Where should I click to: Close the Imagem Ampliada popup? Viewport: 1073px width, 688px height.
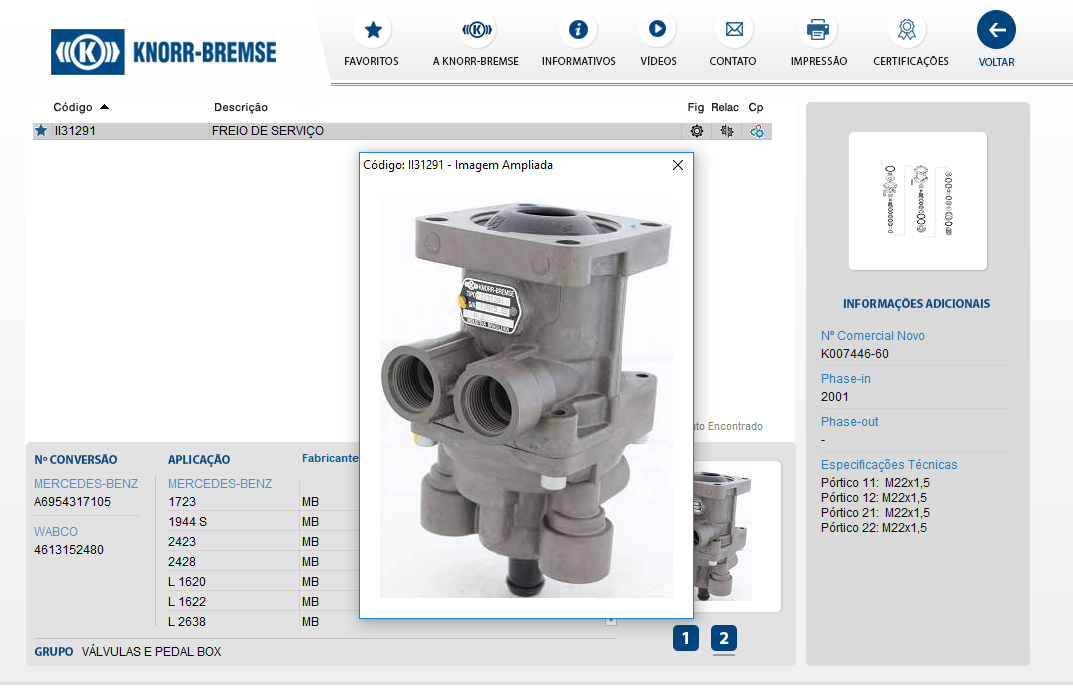(678, 165)
